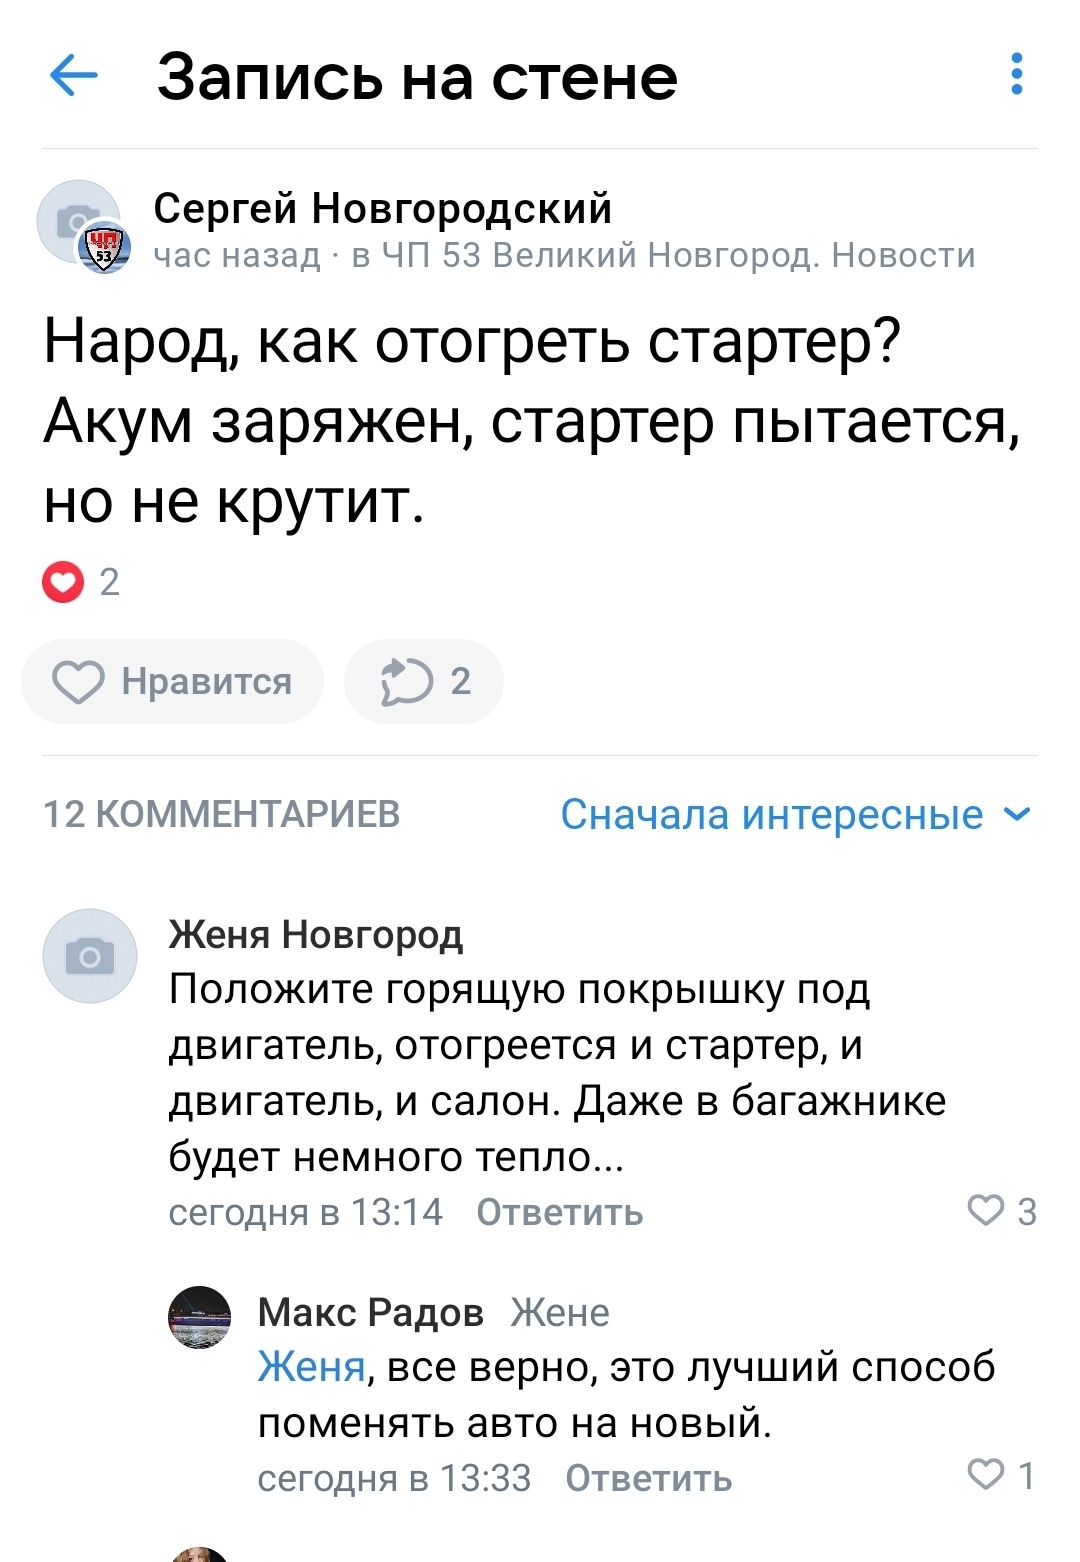Viewport: 1080px width, 1562px height.
Task: Reply to Женя Новгород's comment
Action: [559, 1212]
